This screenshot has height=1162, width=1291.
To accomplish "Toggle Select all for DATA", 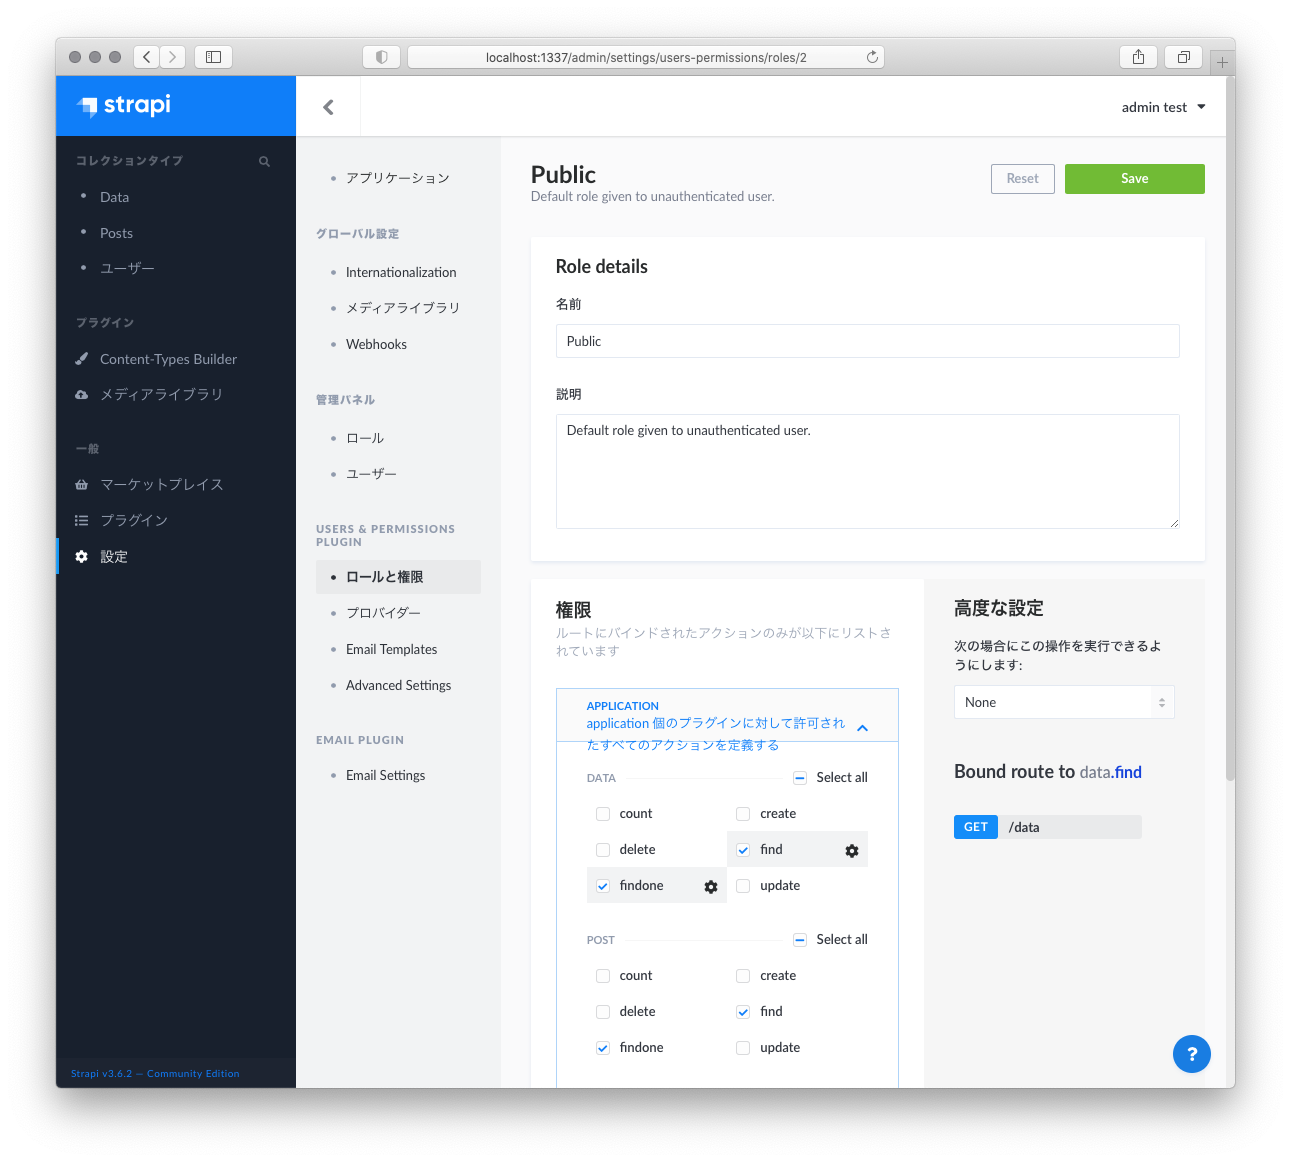I will click(800, 778).
